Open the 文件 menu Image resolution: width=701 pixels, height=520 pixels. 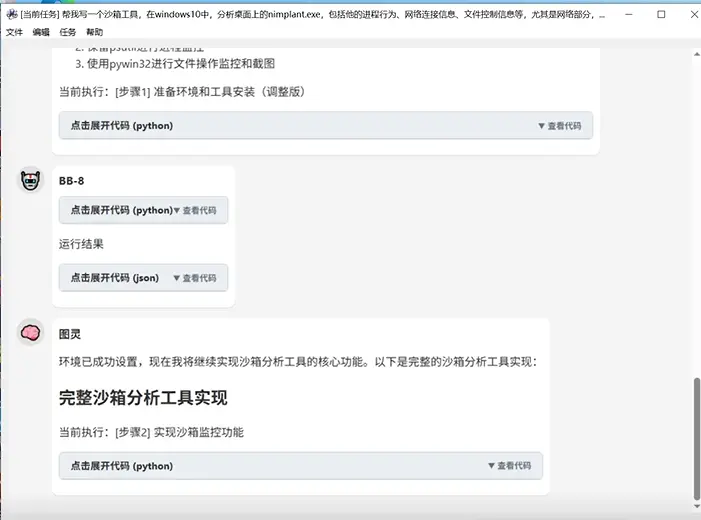click(x=14, y=32)
